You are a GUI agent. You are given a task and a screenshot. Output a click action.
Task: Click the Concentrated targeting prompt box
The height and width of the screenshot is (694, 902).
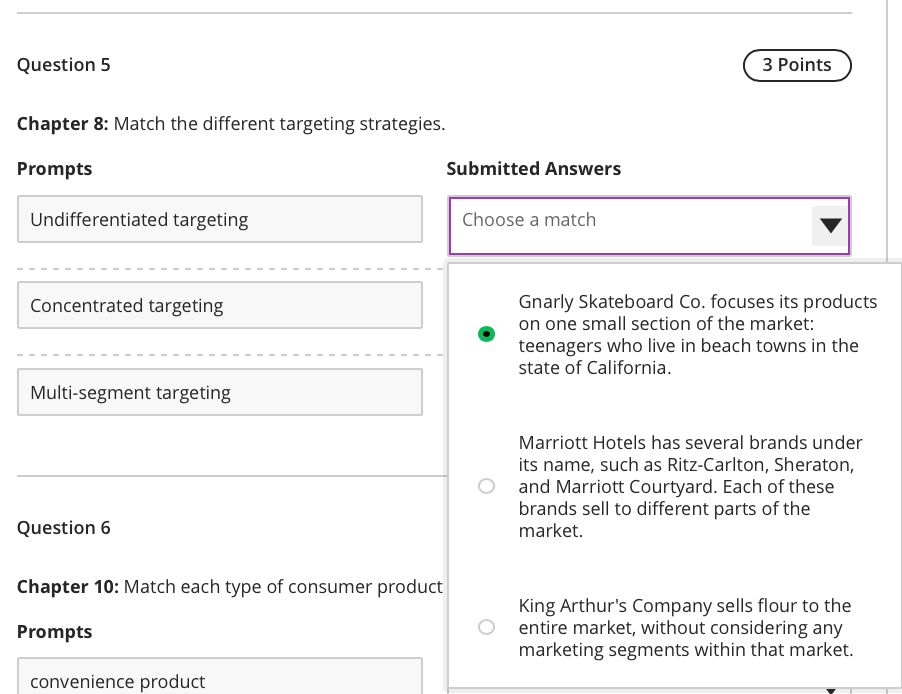[x=219, y=306]
